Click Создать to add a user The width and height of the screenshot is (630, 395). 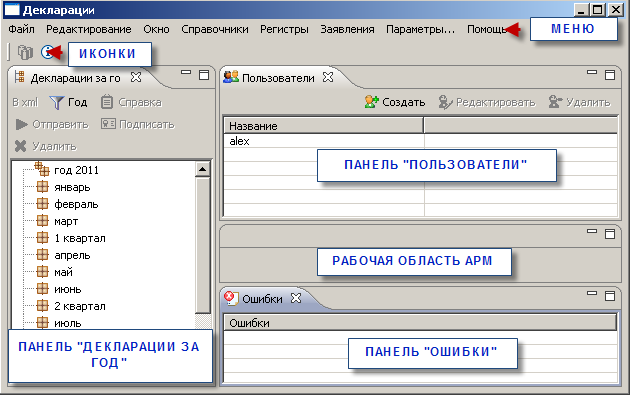[395, 102]
